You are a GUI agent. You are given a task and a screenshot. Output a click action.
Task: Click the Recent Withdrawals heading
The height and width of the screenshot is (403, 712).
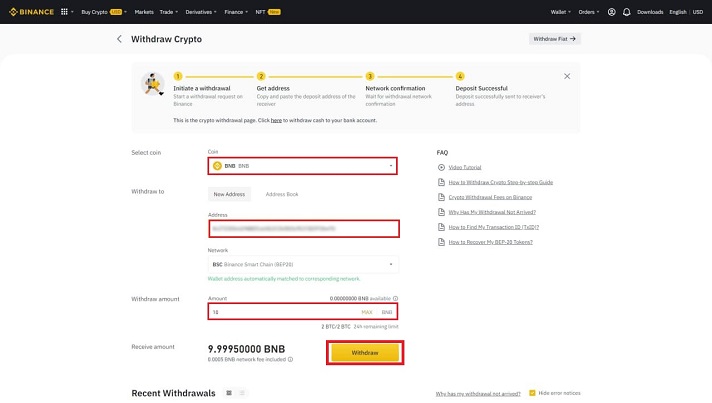pos(173,393)
